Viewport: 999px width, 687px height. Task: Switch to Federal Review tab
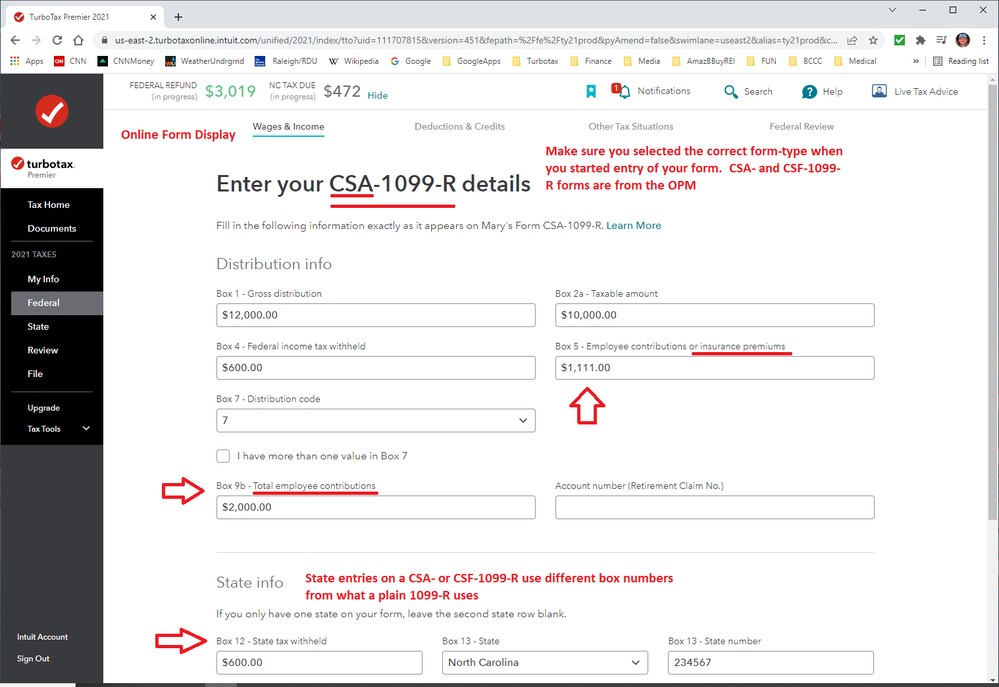(801, 127)
